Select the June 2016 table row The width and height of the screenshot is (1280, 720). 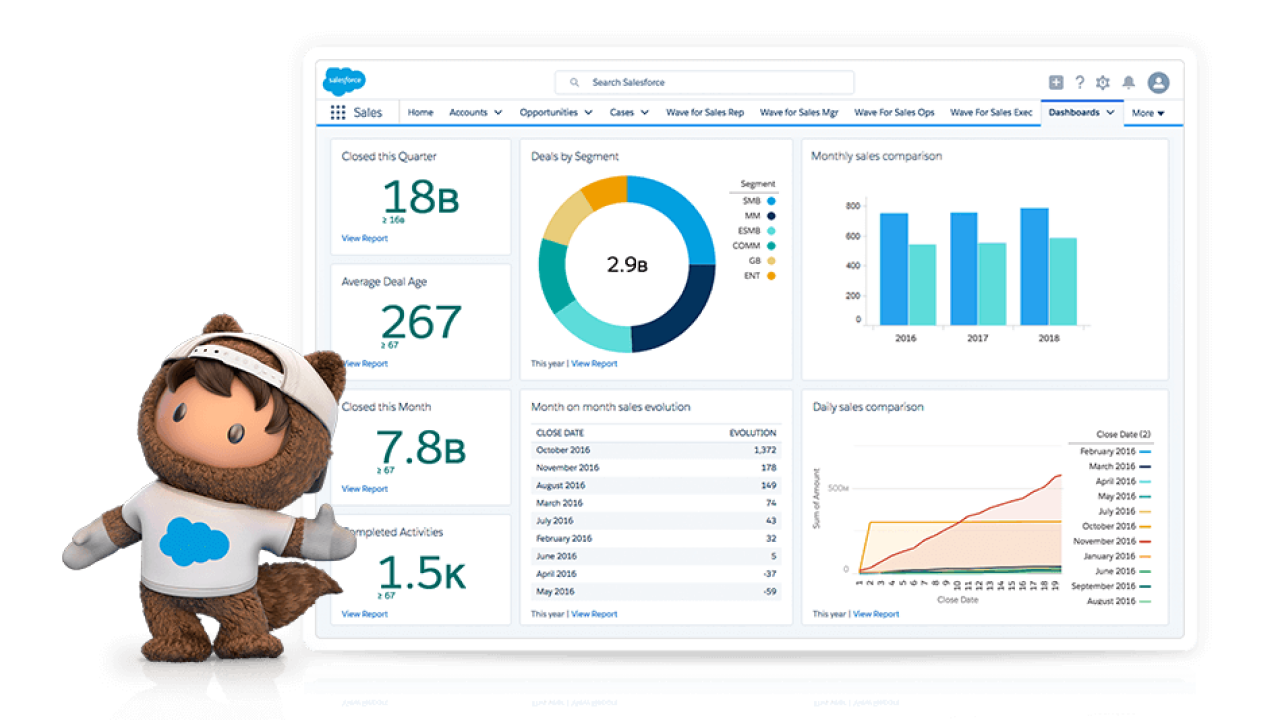(x=655, y=556)
